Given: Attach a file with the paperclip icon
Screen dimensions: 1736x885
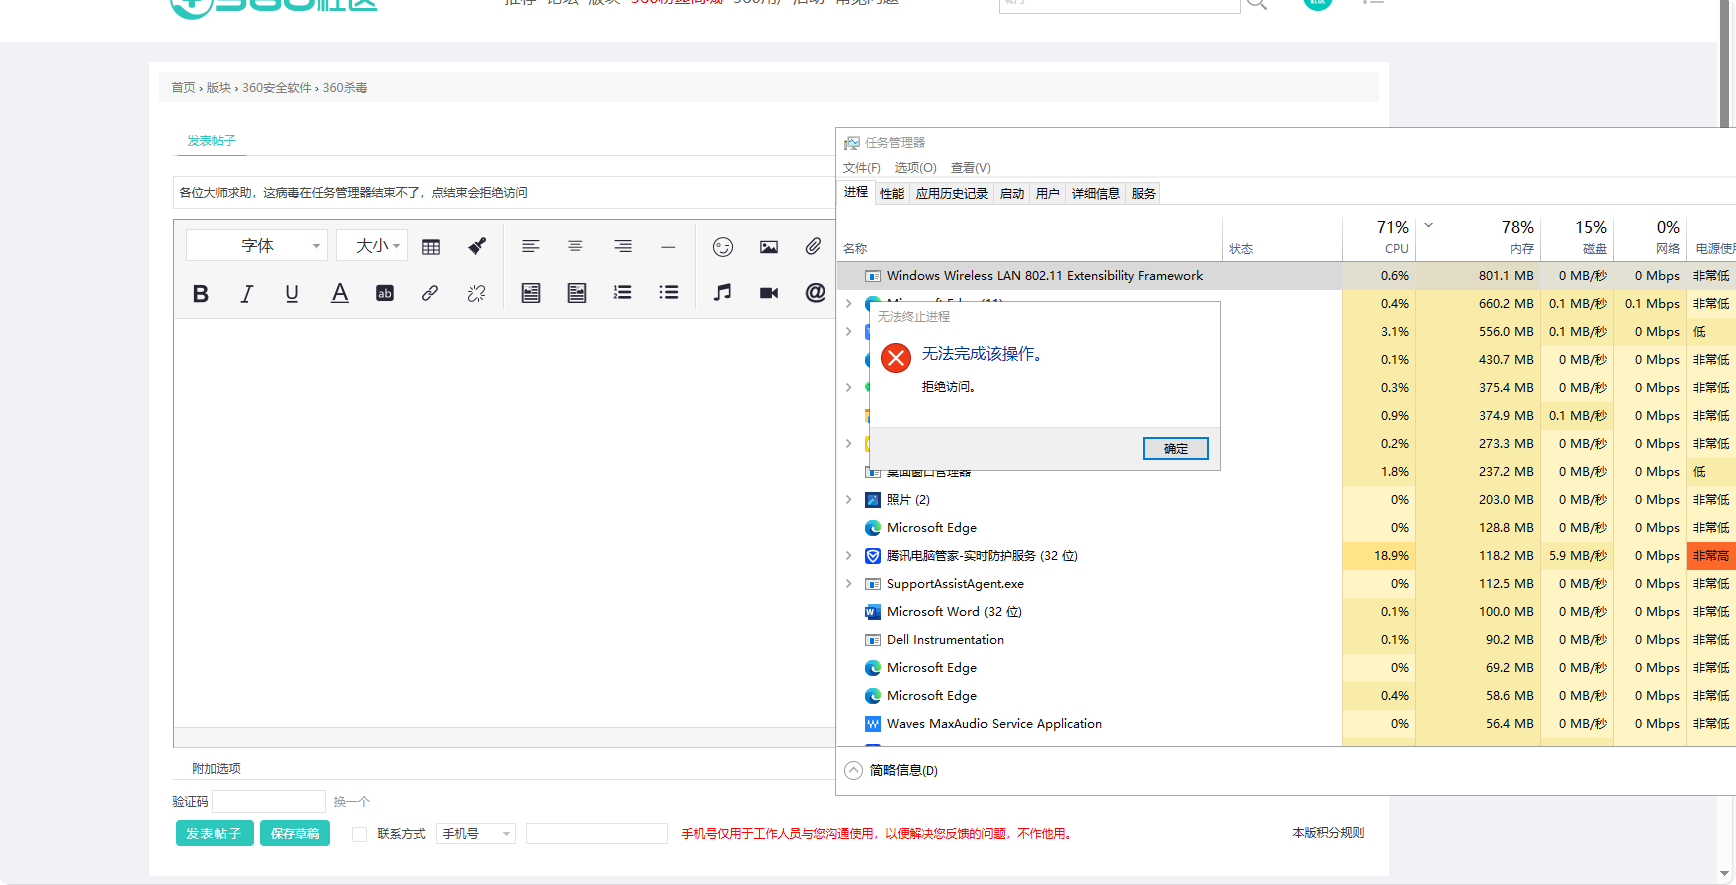Looking at the screenshot, I should pyautogui.click(x=813, y=246).
